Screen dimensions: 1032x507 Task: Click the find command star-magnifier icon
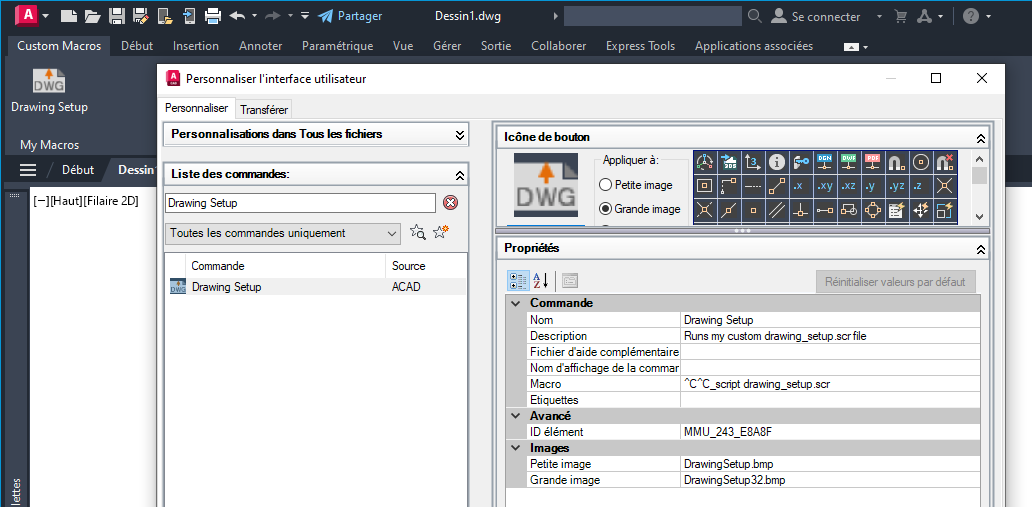coord(418,232)
